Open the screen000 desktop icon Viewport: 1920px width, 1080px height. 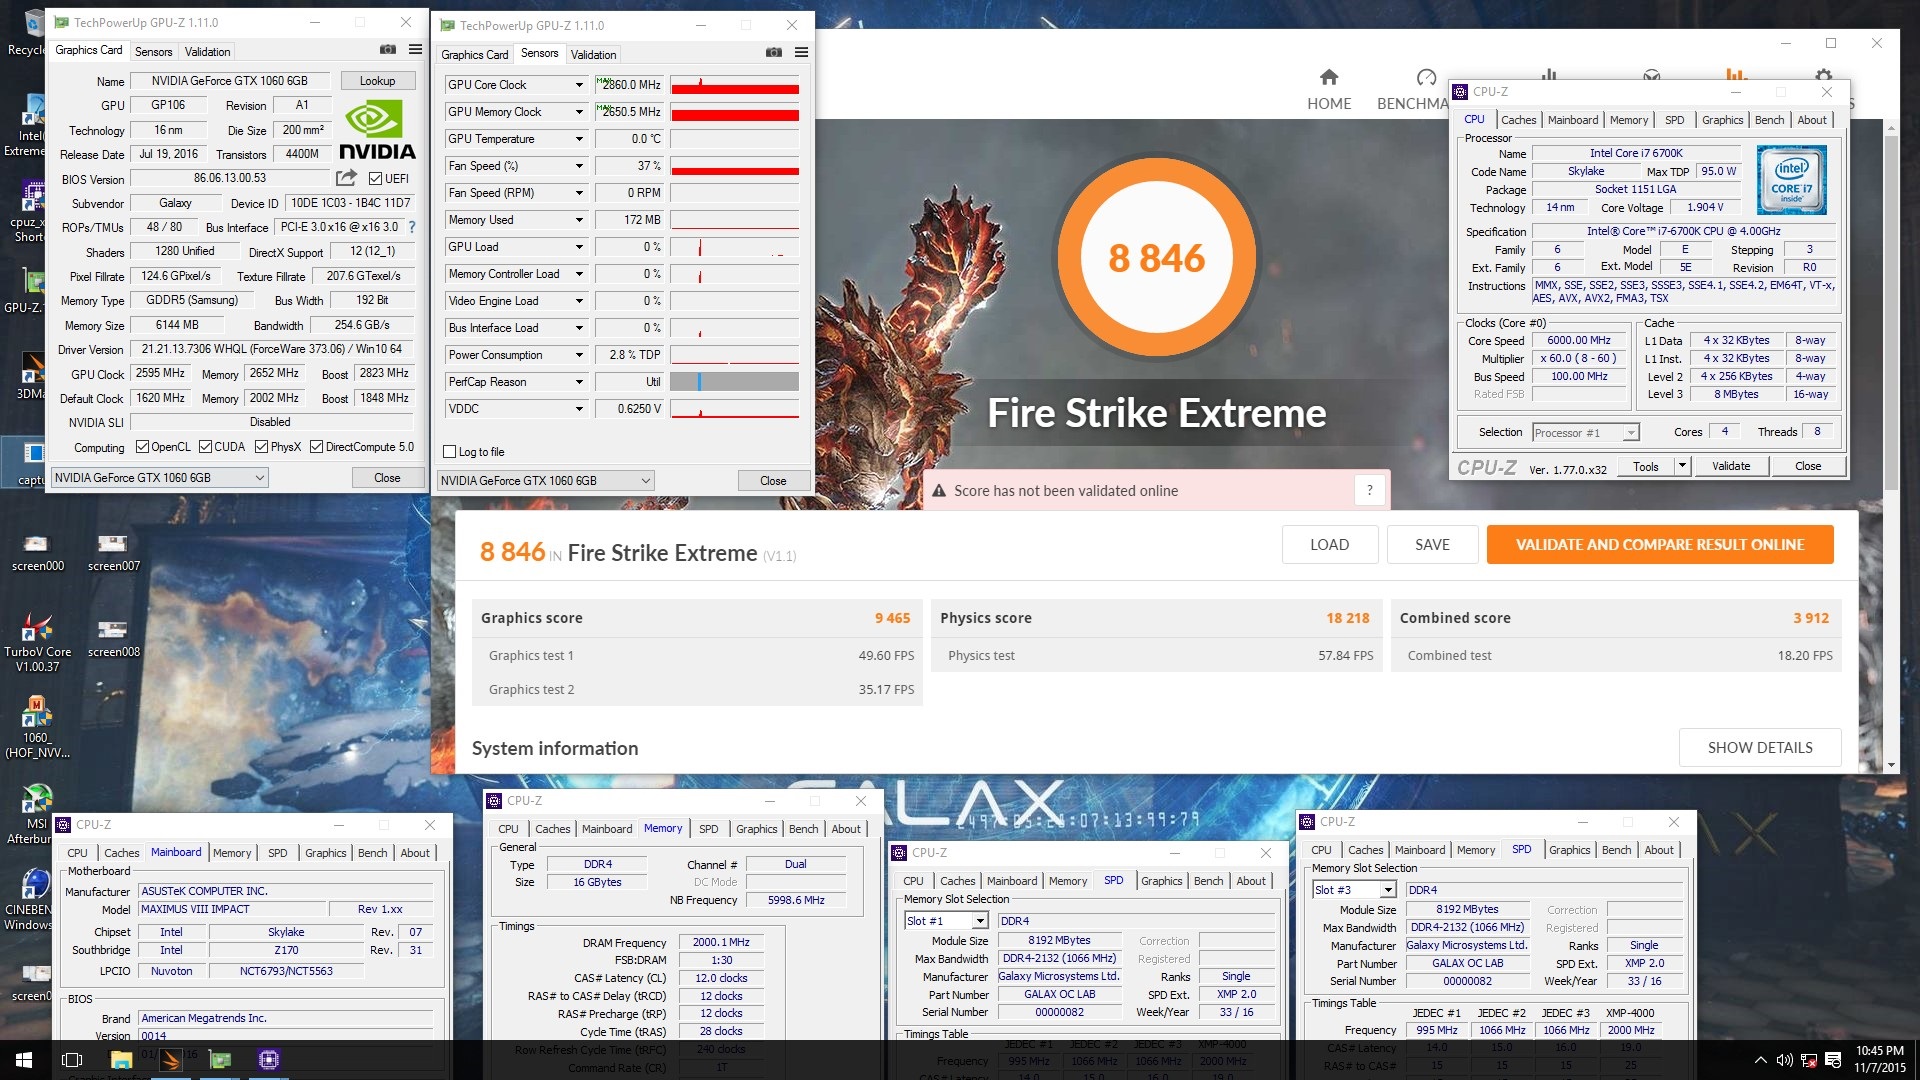37,552
